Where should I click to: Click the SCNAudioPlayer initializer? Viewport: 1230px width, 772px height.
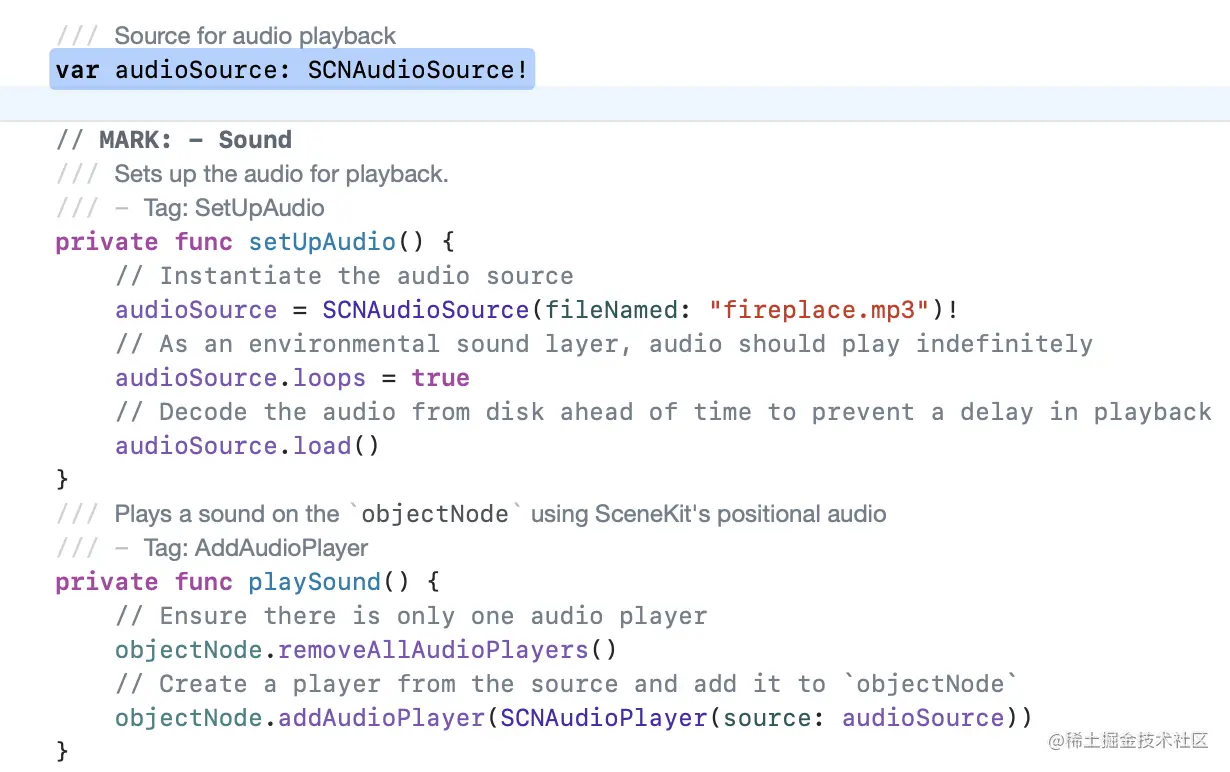point(604,718)
